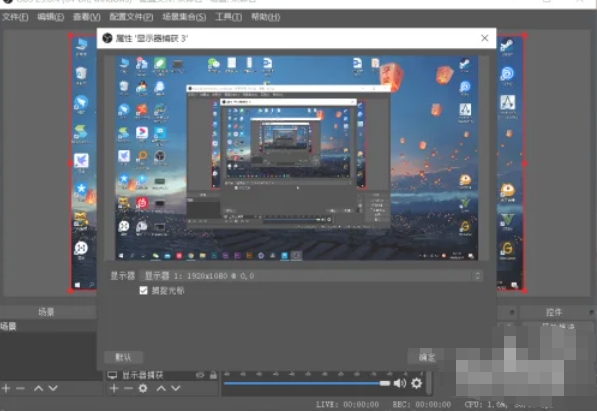Screen dimensions: 597x412
Task: Lock the 显示器捕获 source via padlock icon
Action: coord(213,375)
